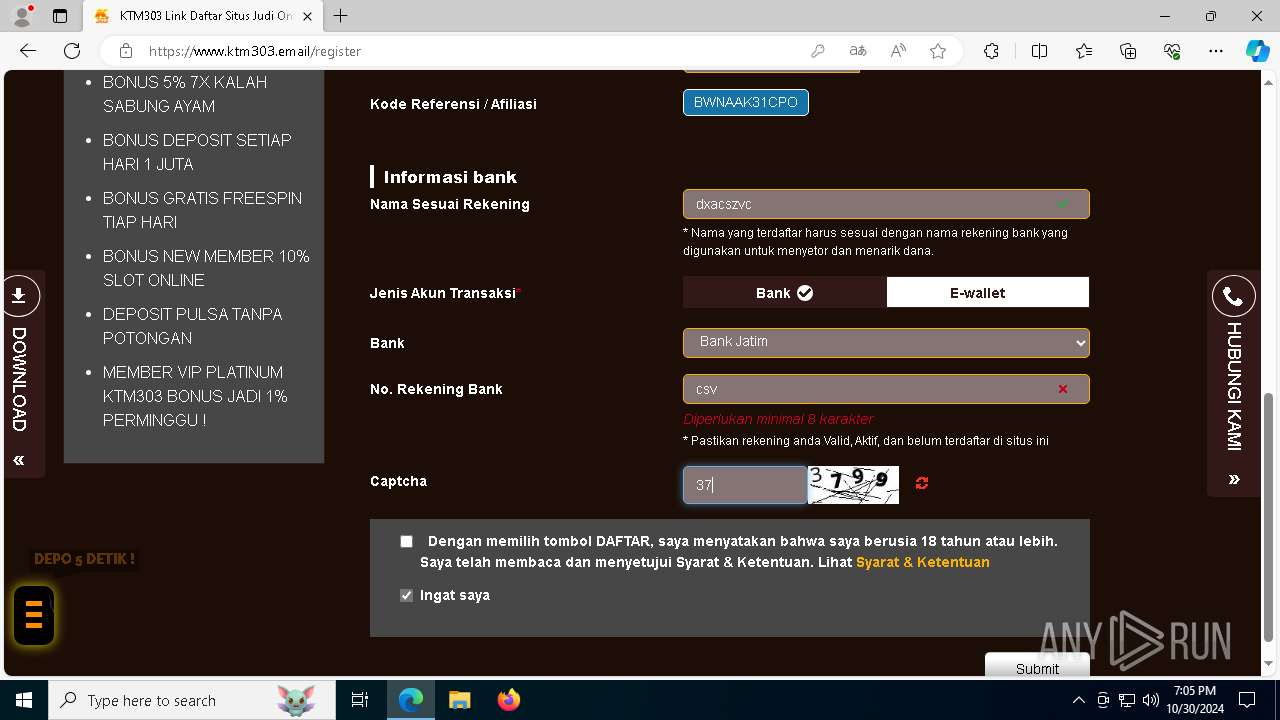Open File Explorer from taskbar

click(459, 700)
